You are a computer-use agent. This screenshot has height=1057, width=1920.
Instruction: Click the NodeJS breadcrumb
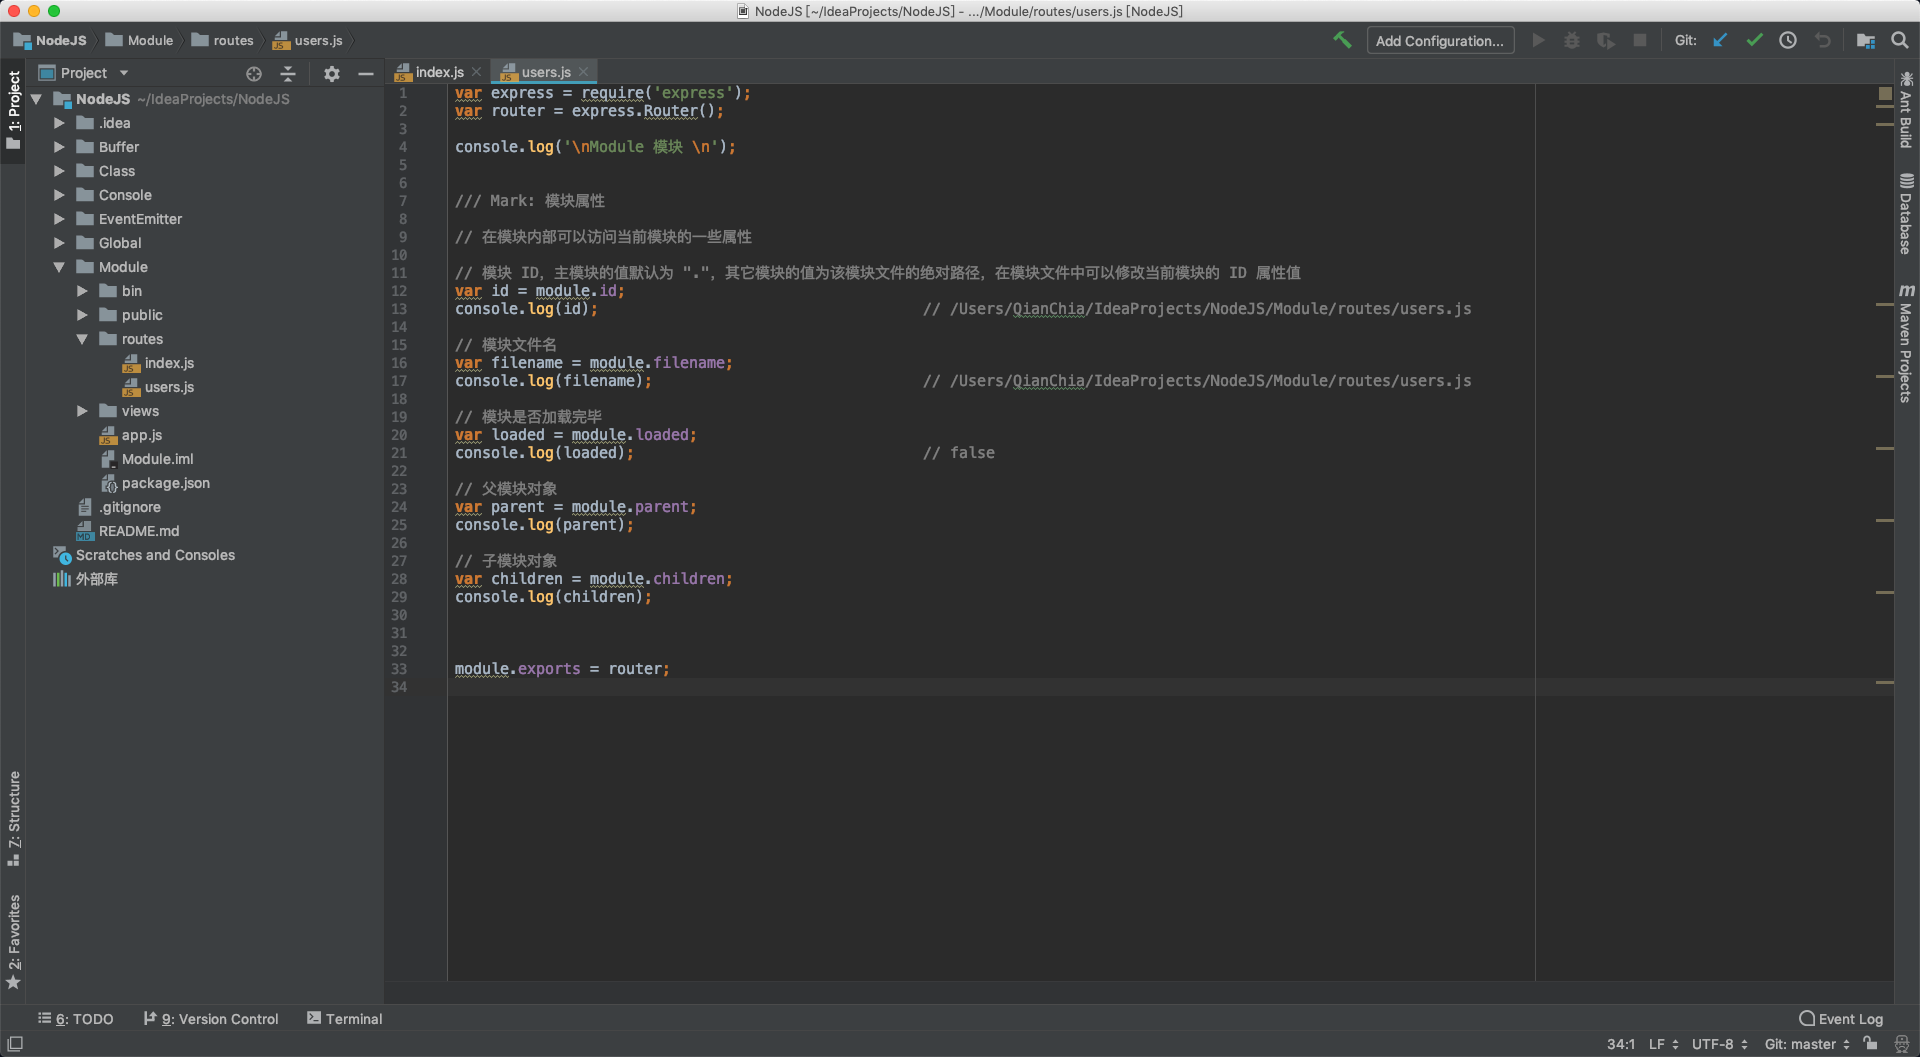click(50, 40)
